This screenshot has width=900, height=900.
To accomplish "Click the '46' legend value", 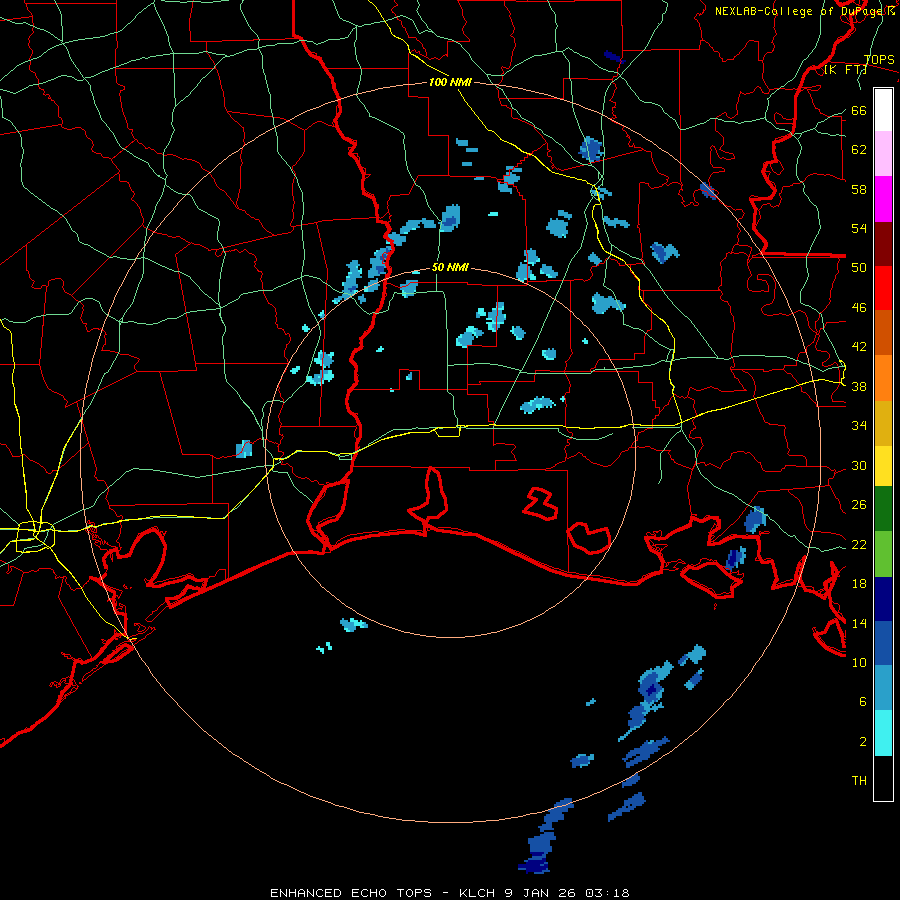I will coord(859,308).
